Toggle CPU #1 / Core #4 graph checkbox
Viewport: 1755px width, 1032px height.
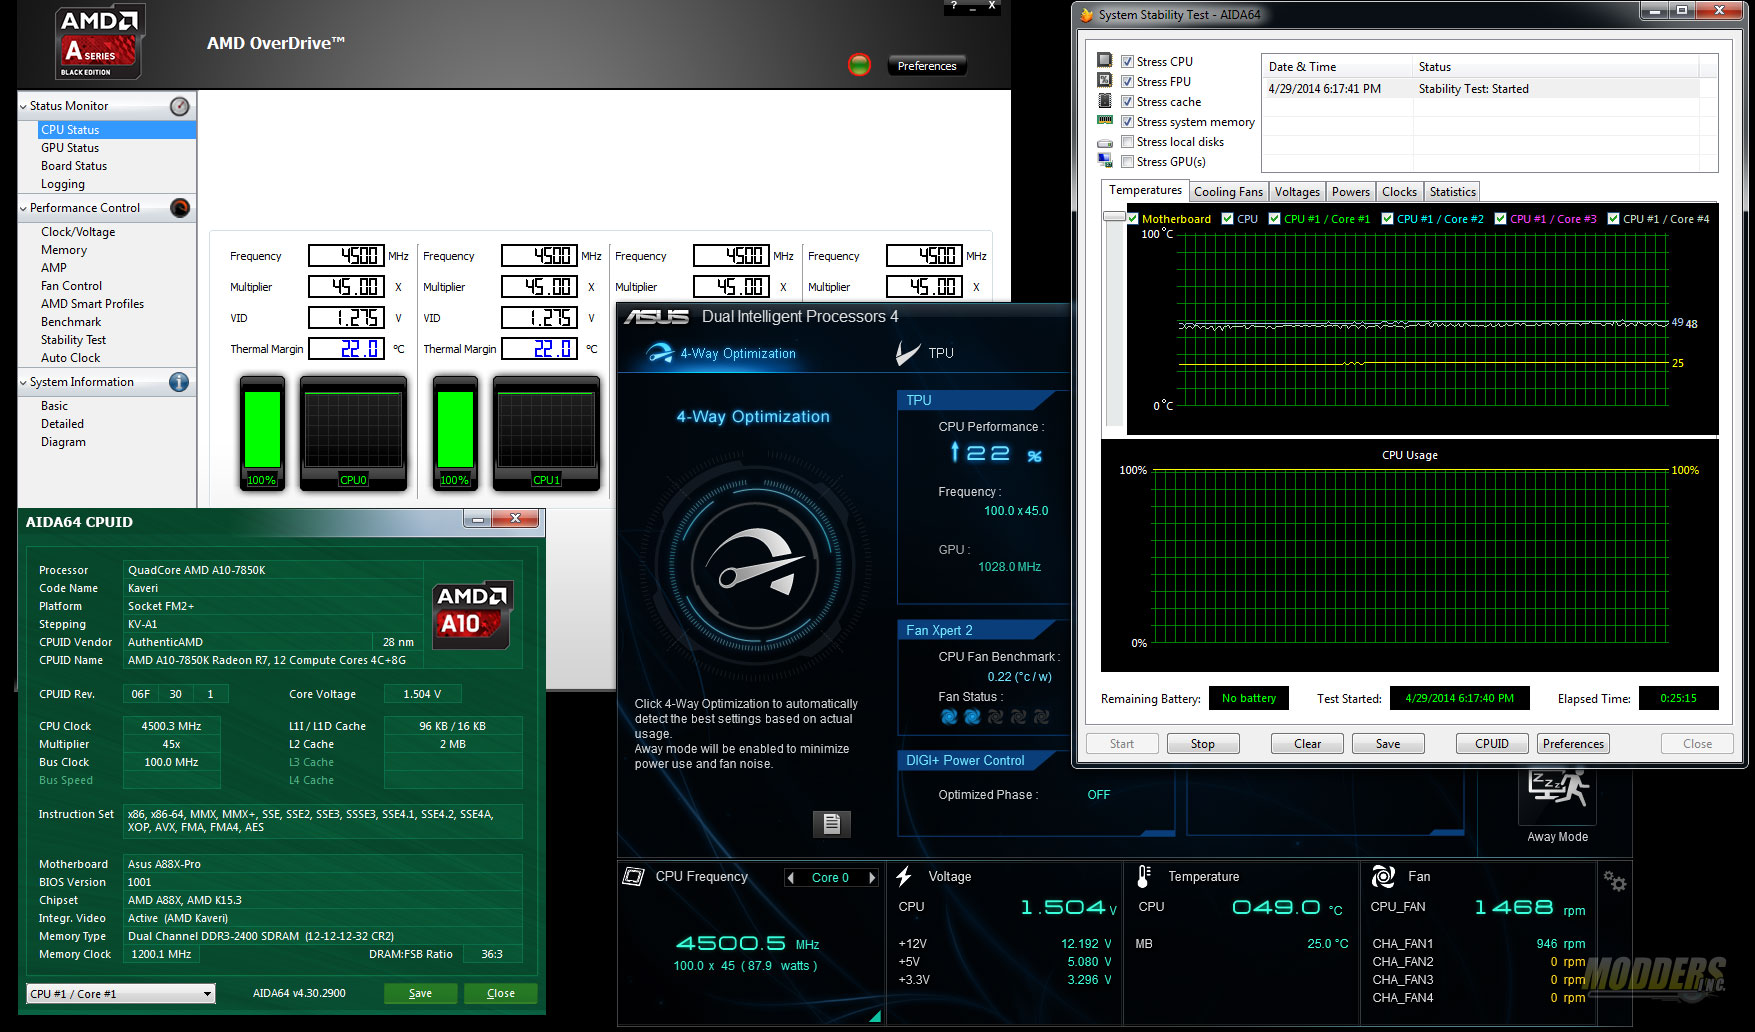(1613, 218)
